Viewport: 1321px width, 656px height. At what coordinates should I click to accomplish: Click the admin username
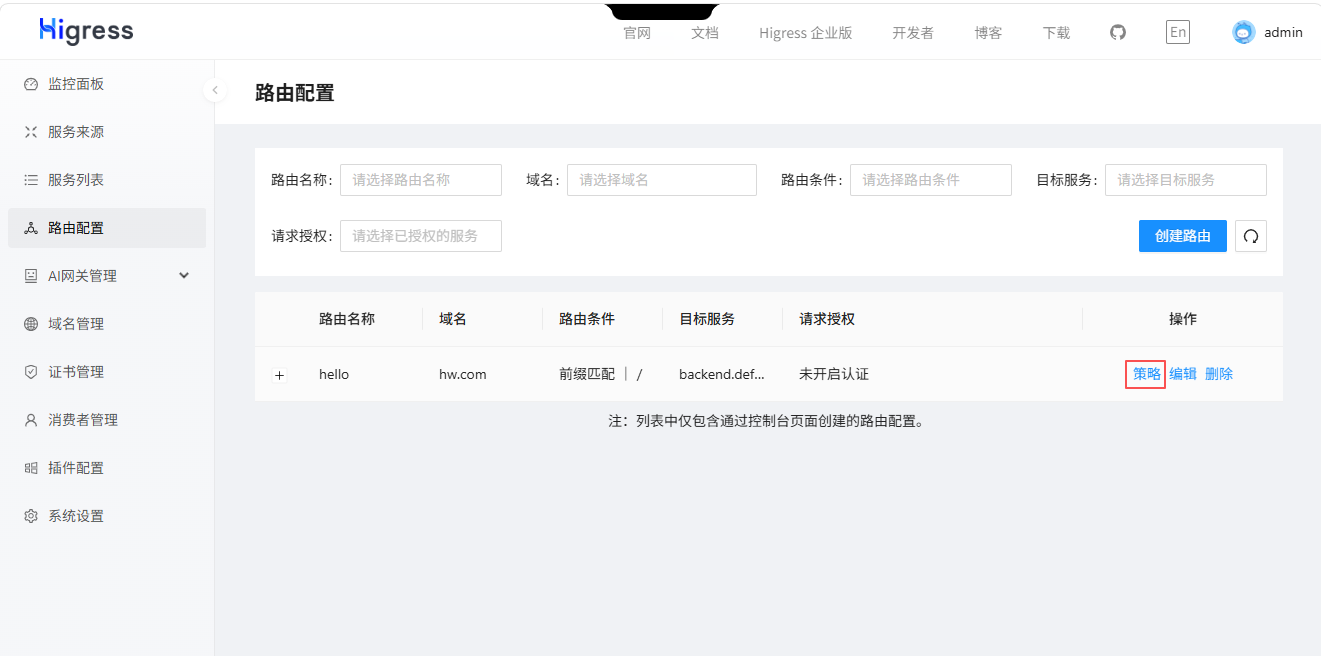click(1283, 32)
